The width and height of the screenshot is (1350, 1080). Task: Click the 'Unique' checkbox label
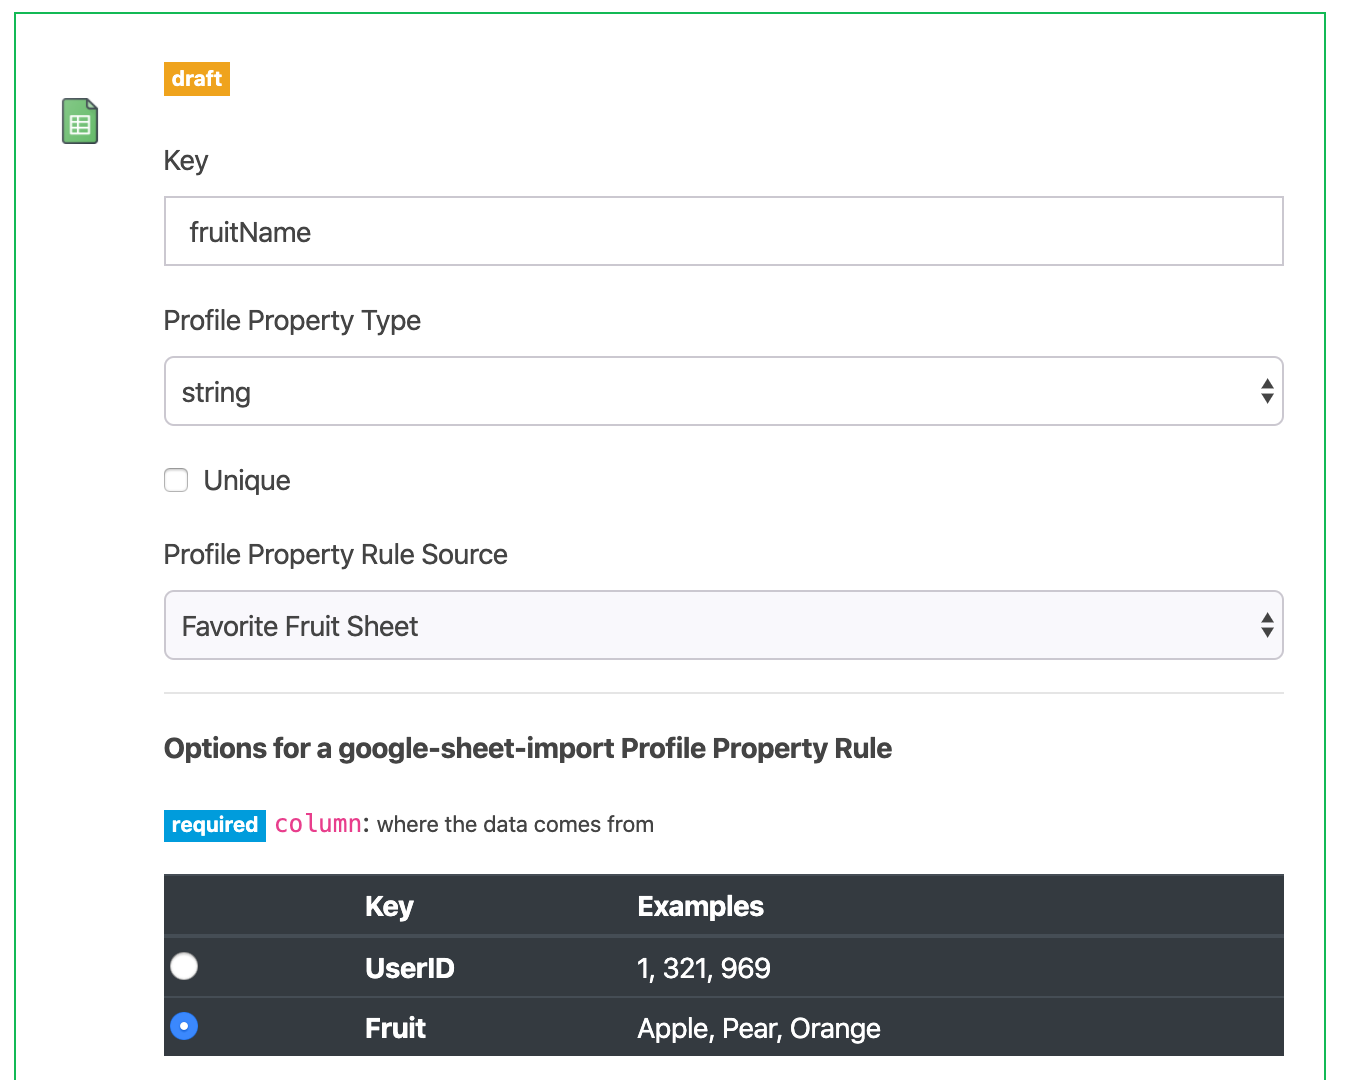pyautogui.click(x=247, y=481)
